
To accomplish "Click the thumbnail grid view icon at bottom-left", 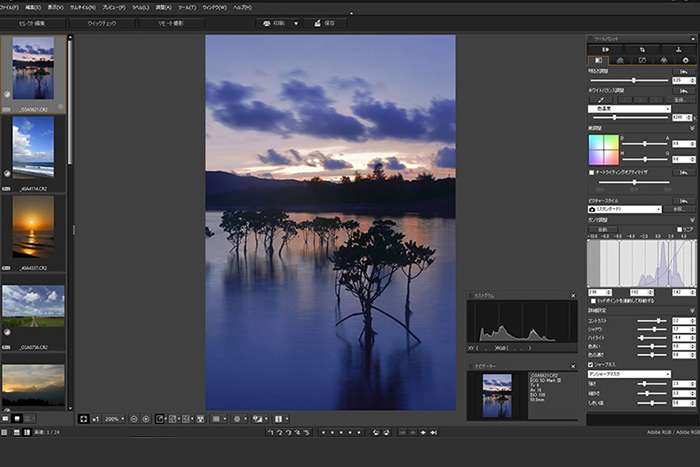I will point(6,417).
